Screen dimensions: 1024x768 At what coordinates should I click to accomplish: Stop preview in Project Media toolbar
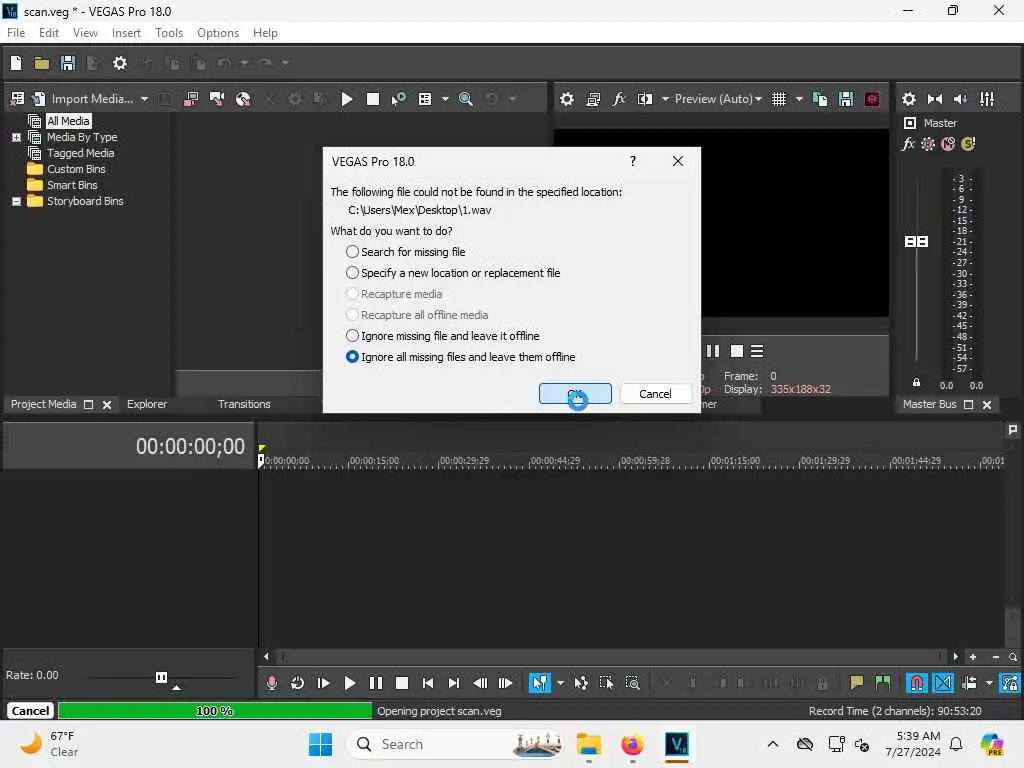click(x=373, y=99)
